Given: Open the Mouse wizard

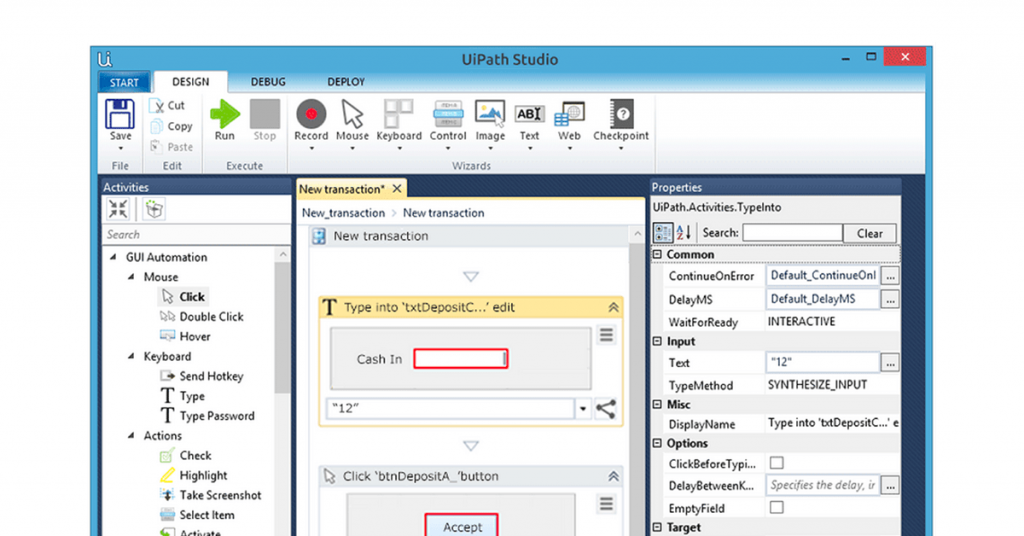Looking at the screenshot, I should (352, 120).
